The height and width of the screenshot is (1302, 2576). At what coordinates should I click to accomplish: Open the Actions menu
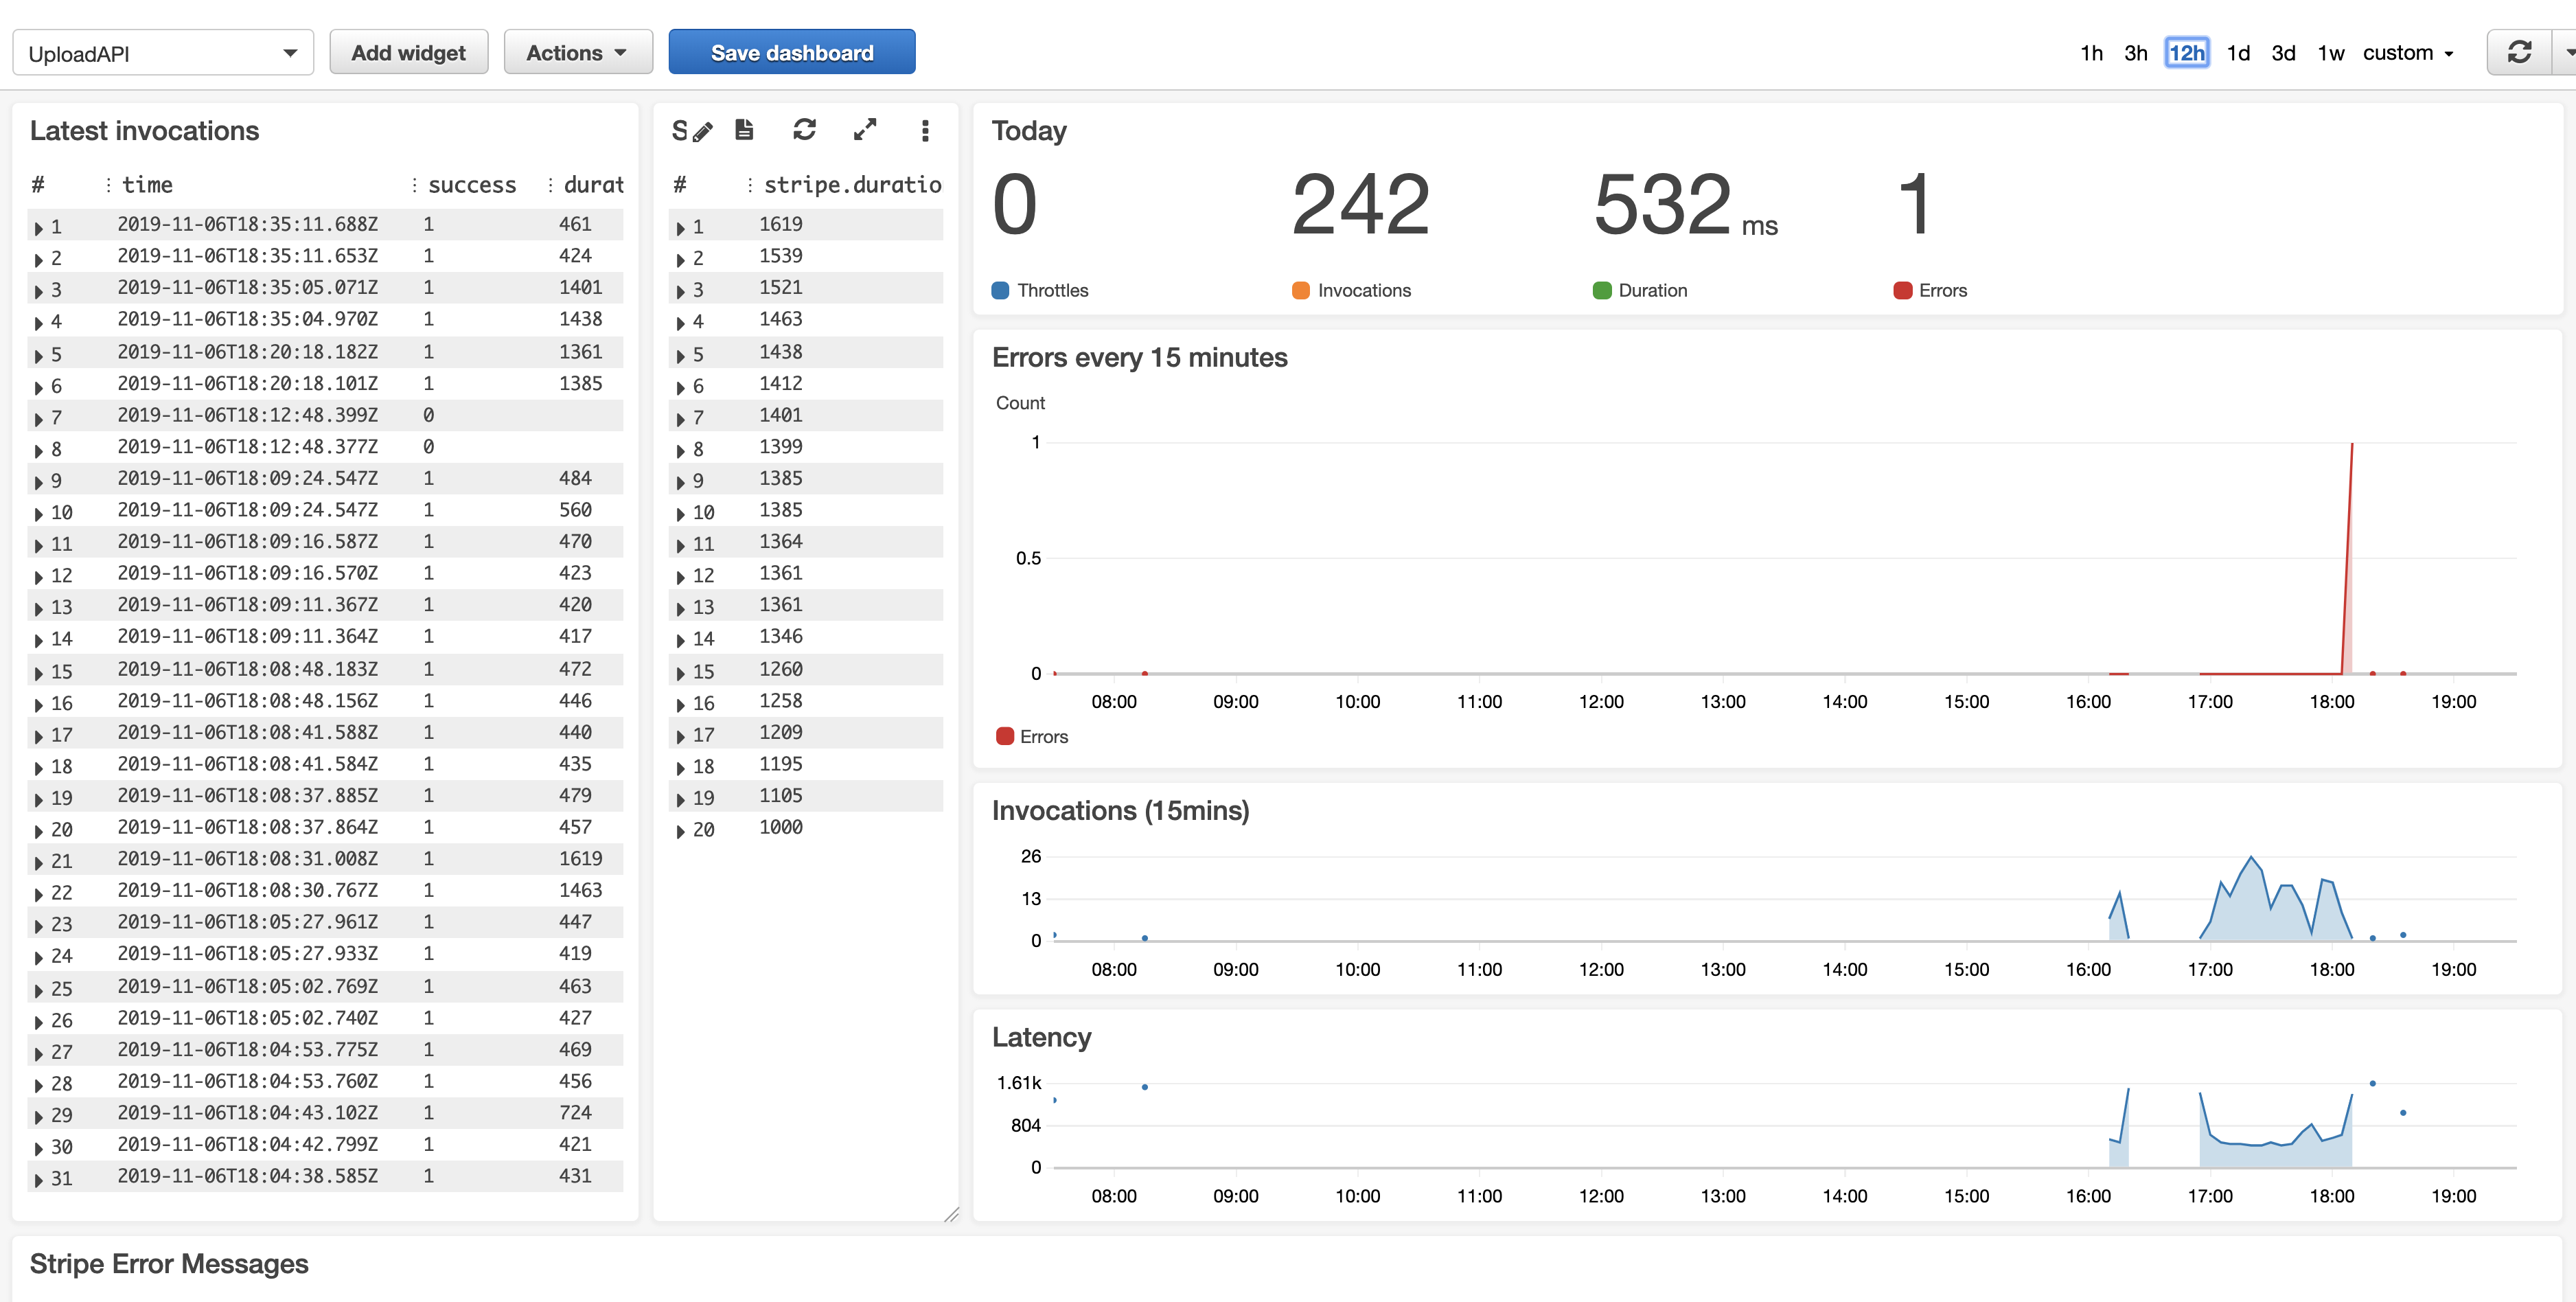[577, 52]
